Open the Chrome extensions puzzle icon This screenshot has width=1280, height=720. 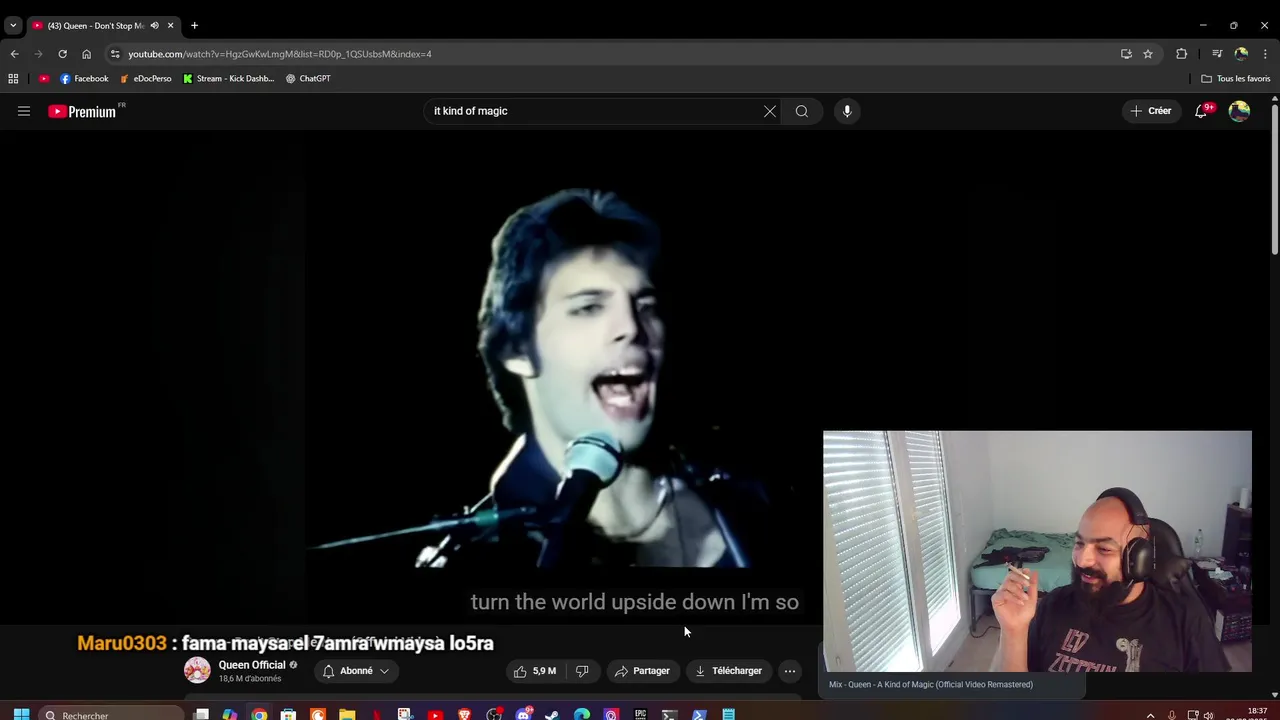click(x=1181, y=54)
